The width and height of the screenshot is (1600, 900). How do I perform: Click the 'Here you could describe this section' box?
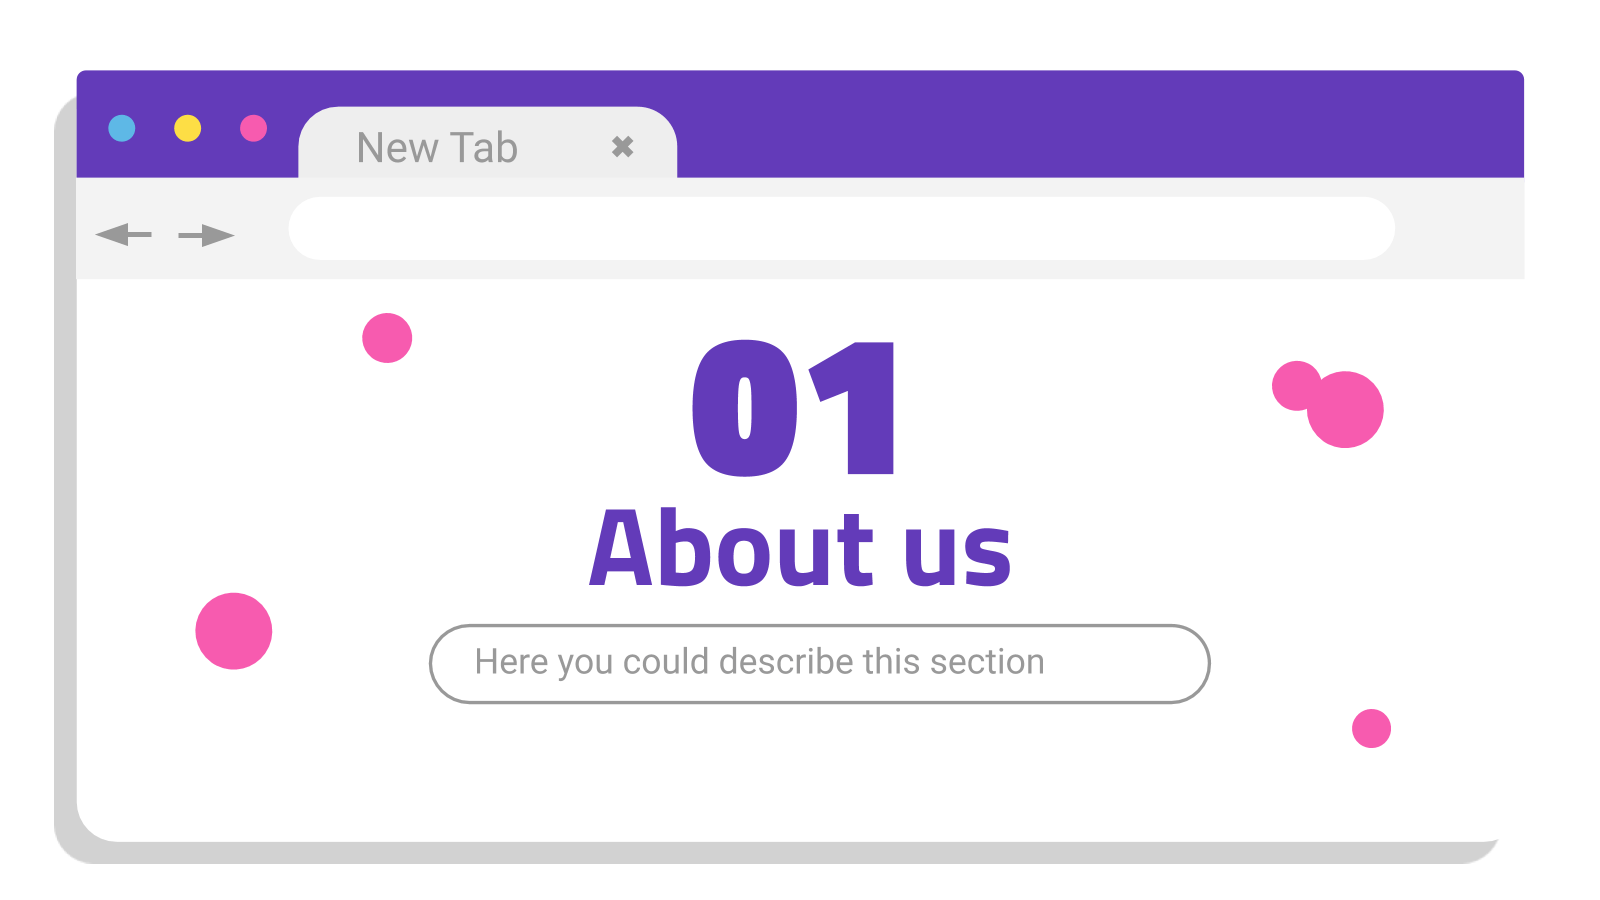coord(819,664)
